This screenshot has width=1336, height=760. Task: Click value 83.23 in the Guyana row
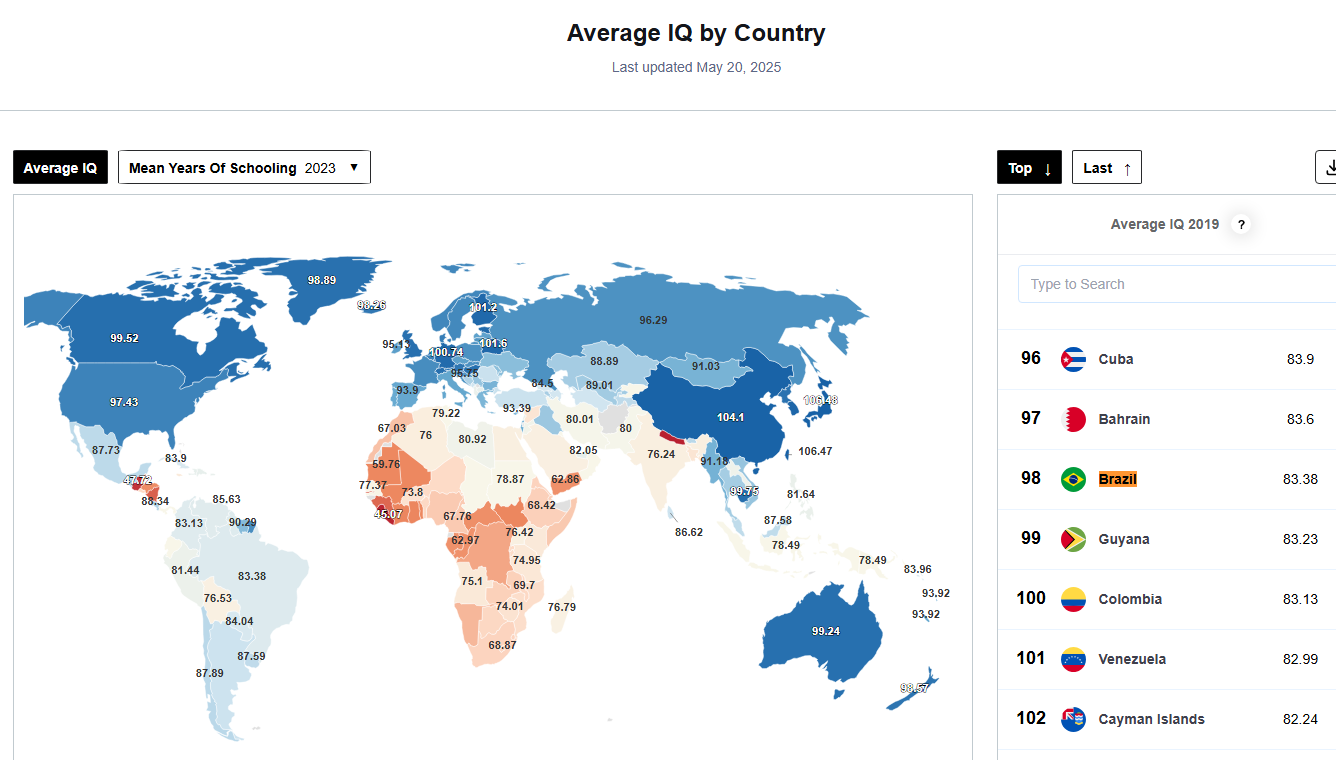1300,539
